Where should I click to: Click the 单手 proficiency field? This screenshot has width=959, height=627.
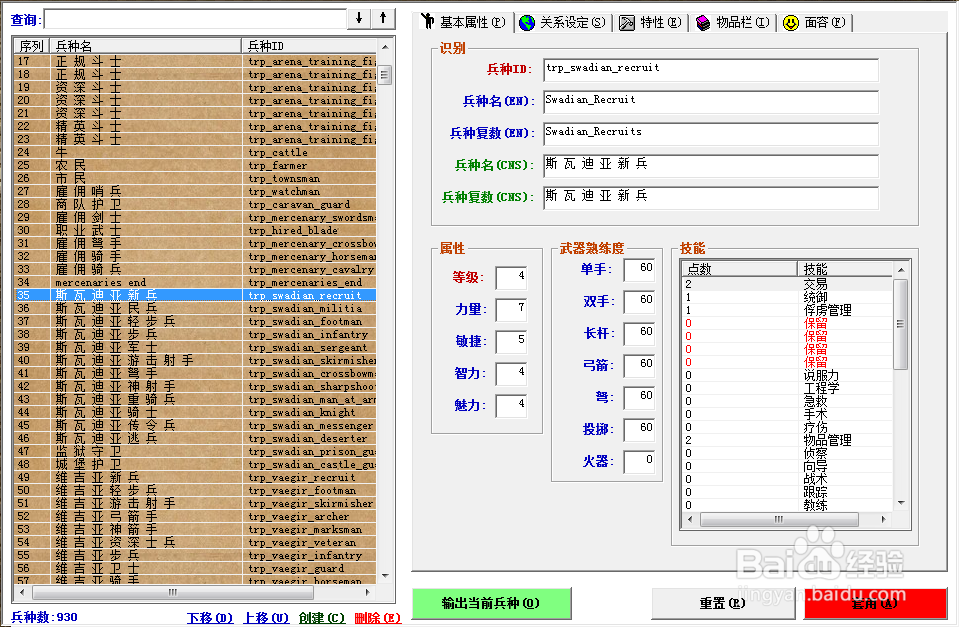pos(639,270)
